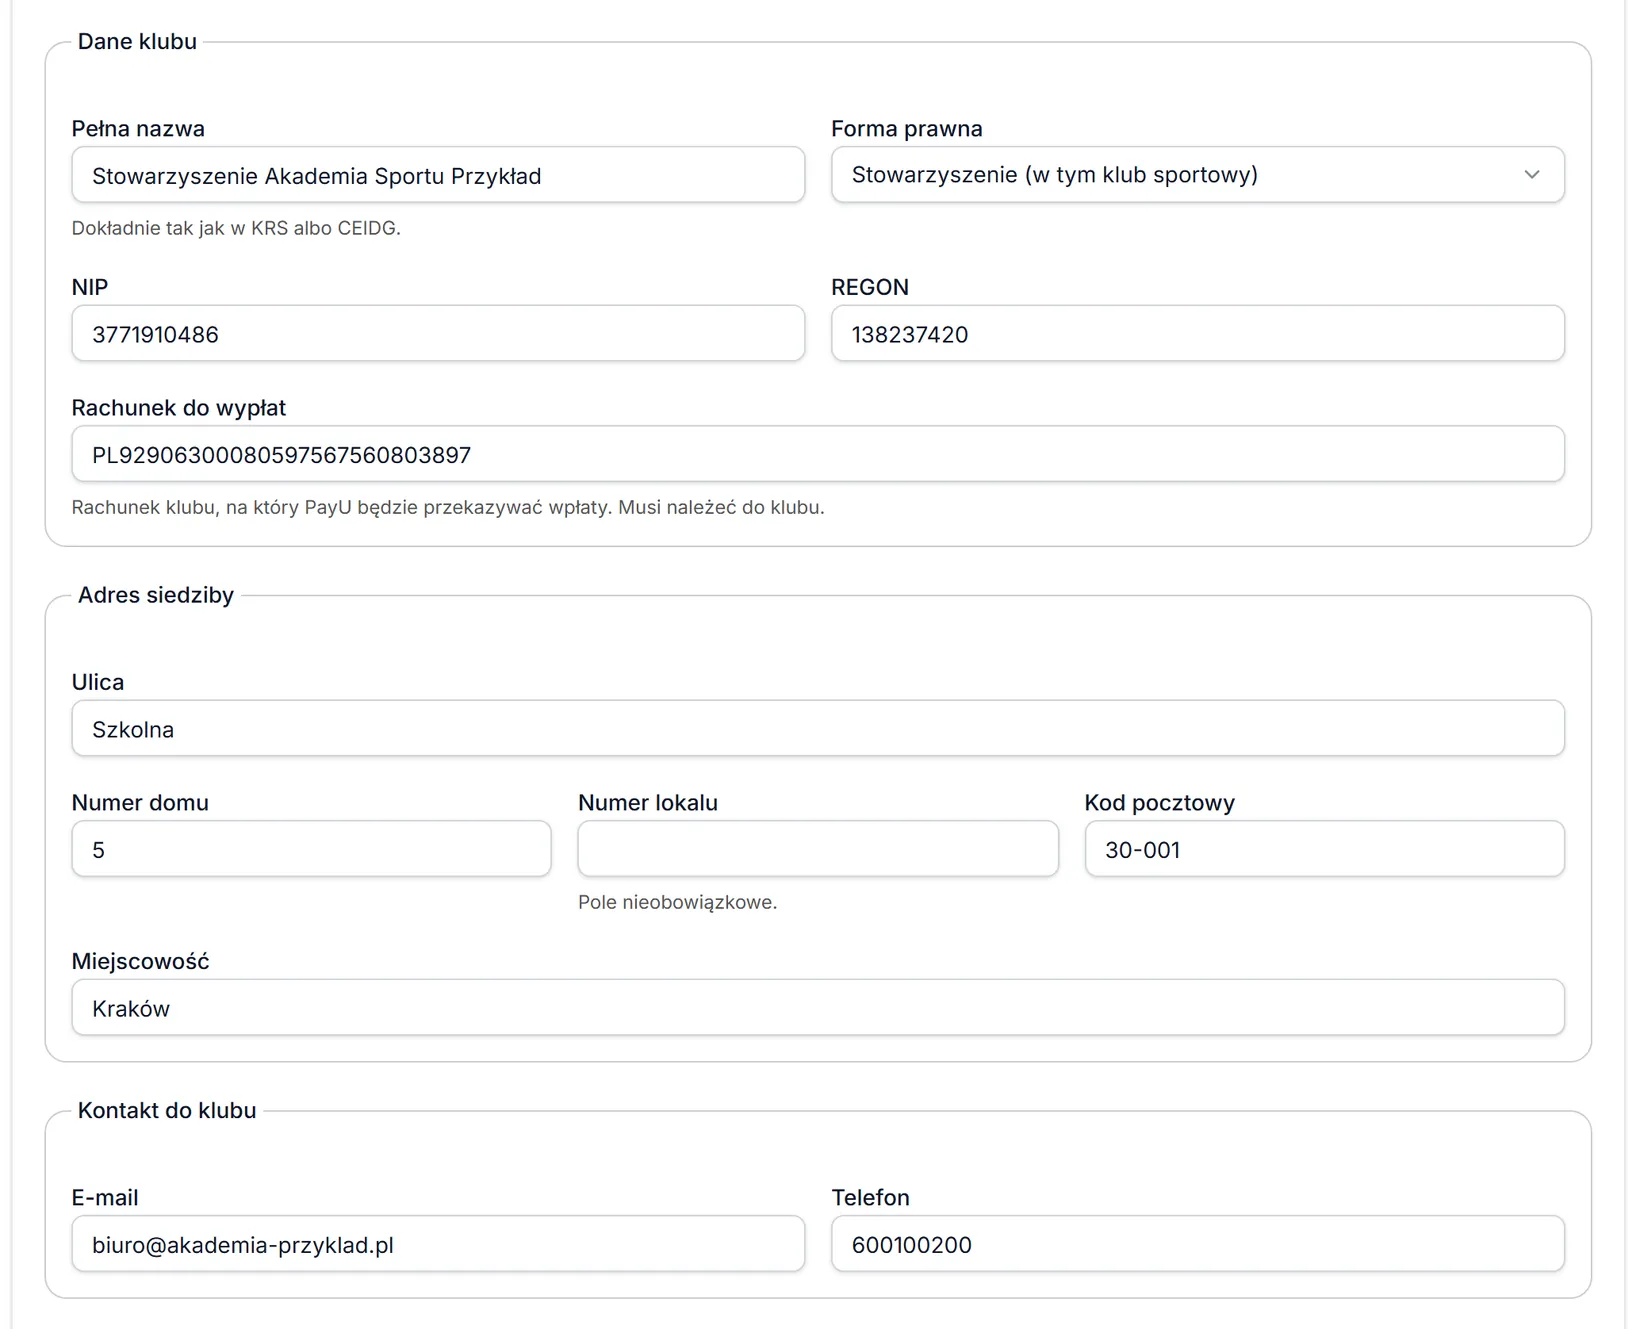
Task: Click the Dane klubu section legend
Action: point(137,42)
